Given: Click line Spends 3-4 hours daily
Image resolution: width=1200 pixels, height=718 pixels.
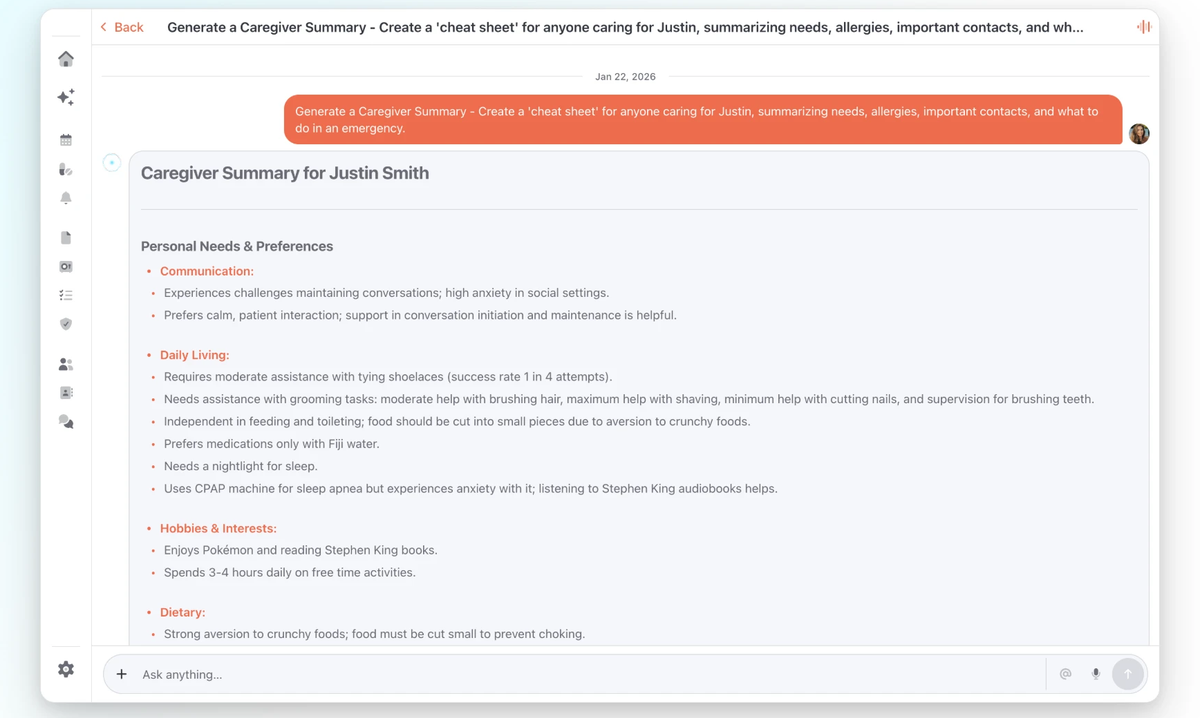Looking at the screenshot, I should (290, 573).
